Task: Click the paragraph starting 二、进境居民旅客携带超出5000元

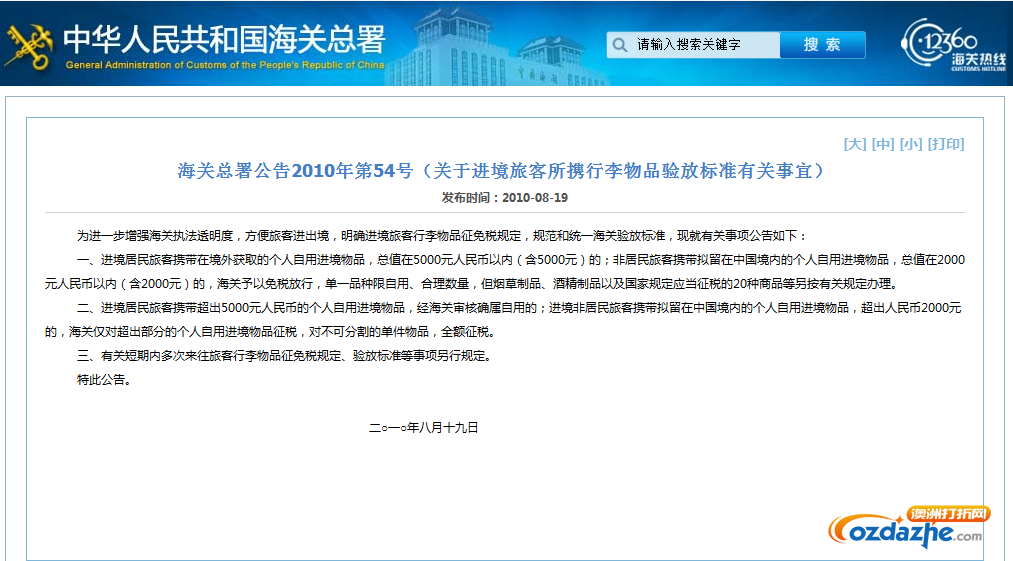Action: coord(503,319)
